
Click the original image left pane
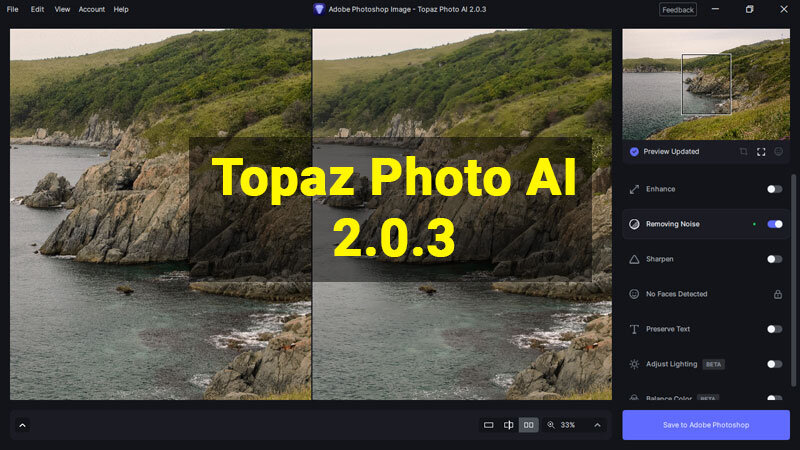pos(161,214)
